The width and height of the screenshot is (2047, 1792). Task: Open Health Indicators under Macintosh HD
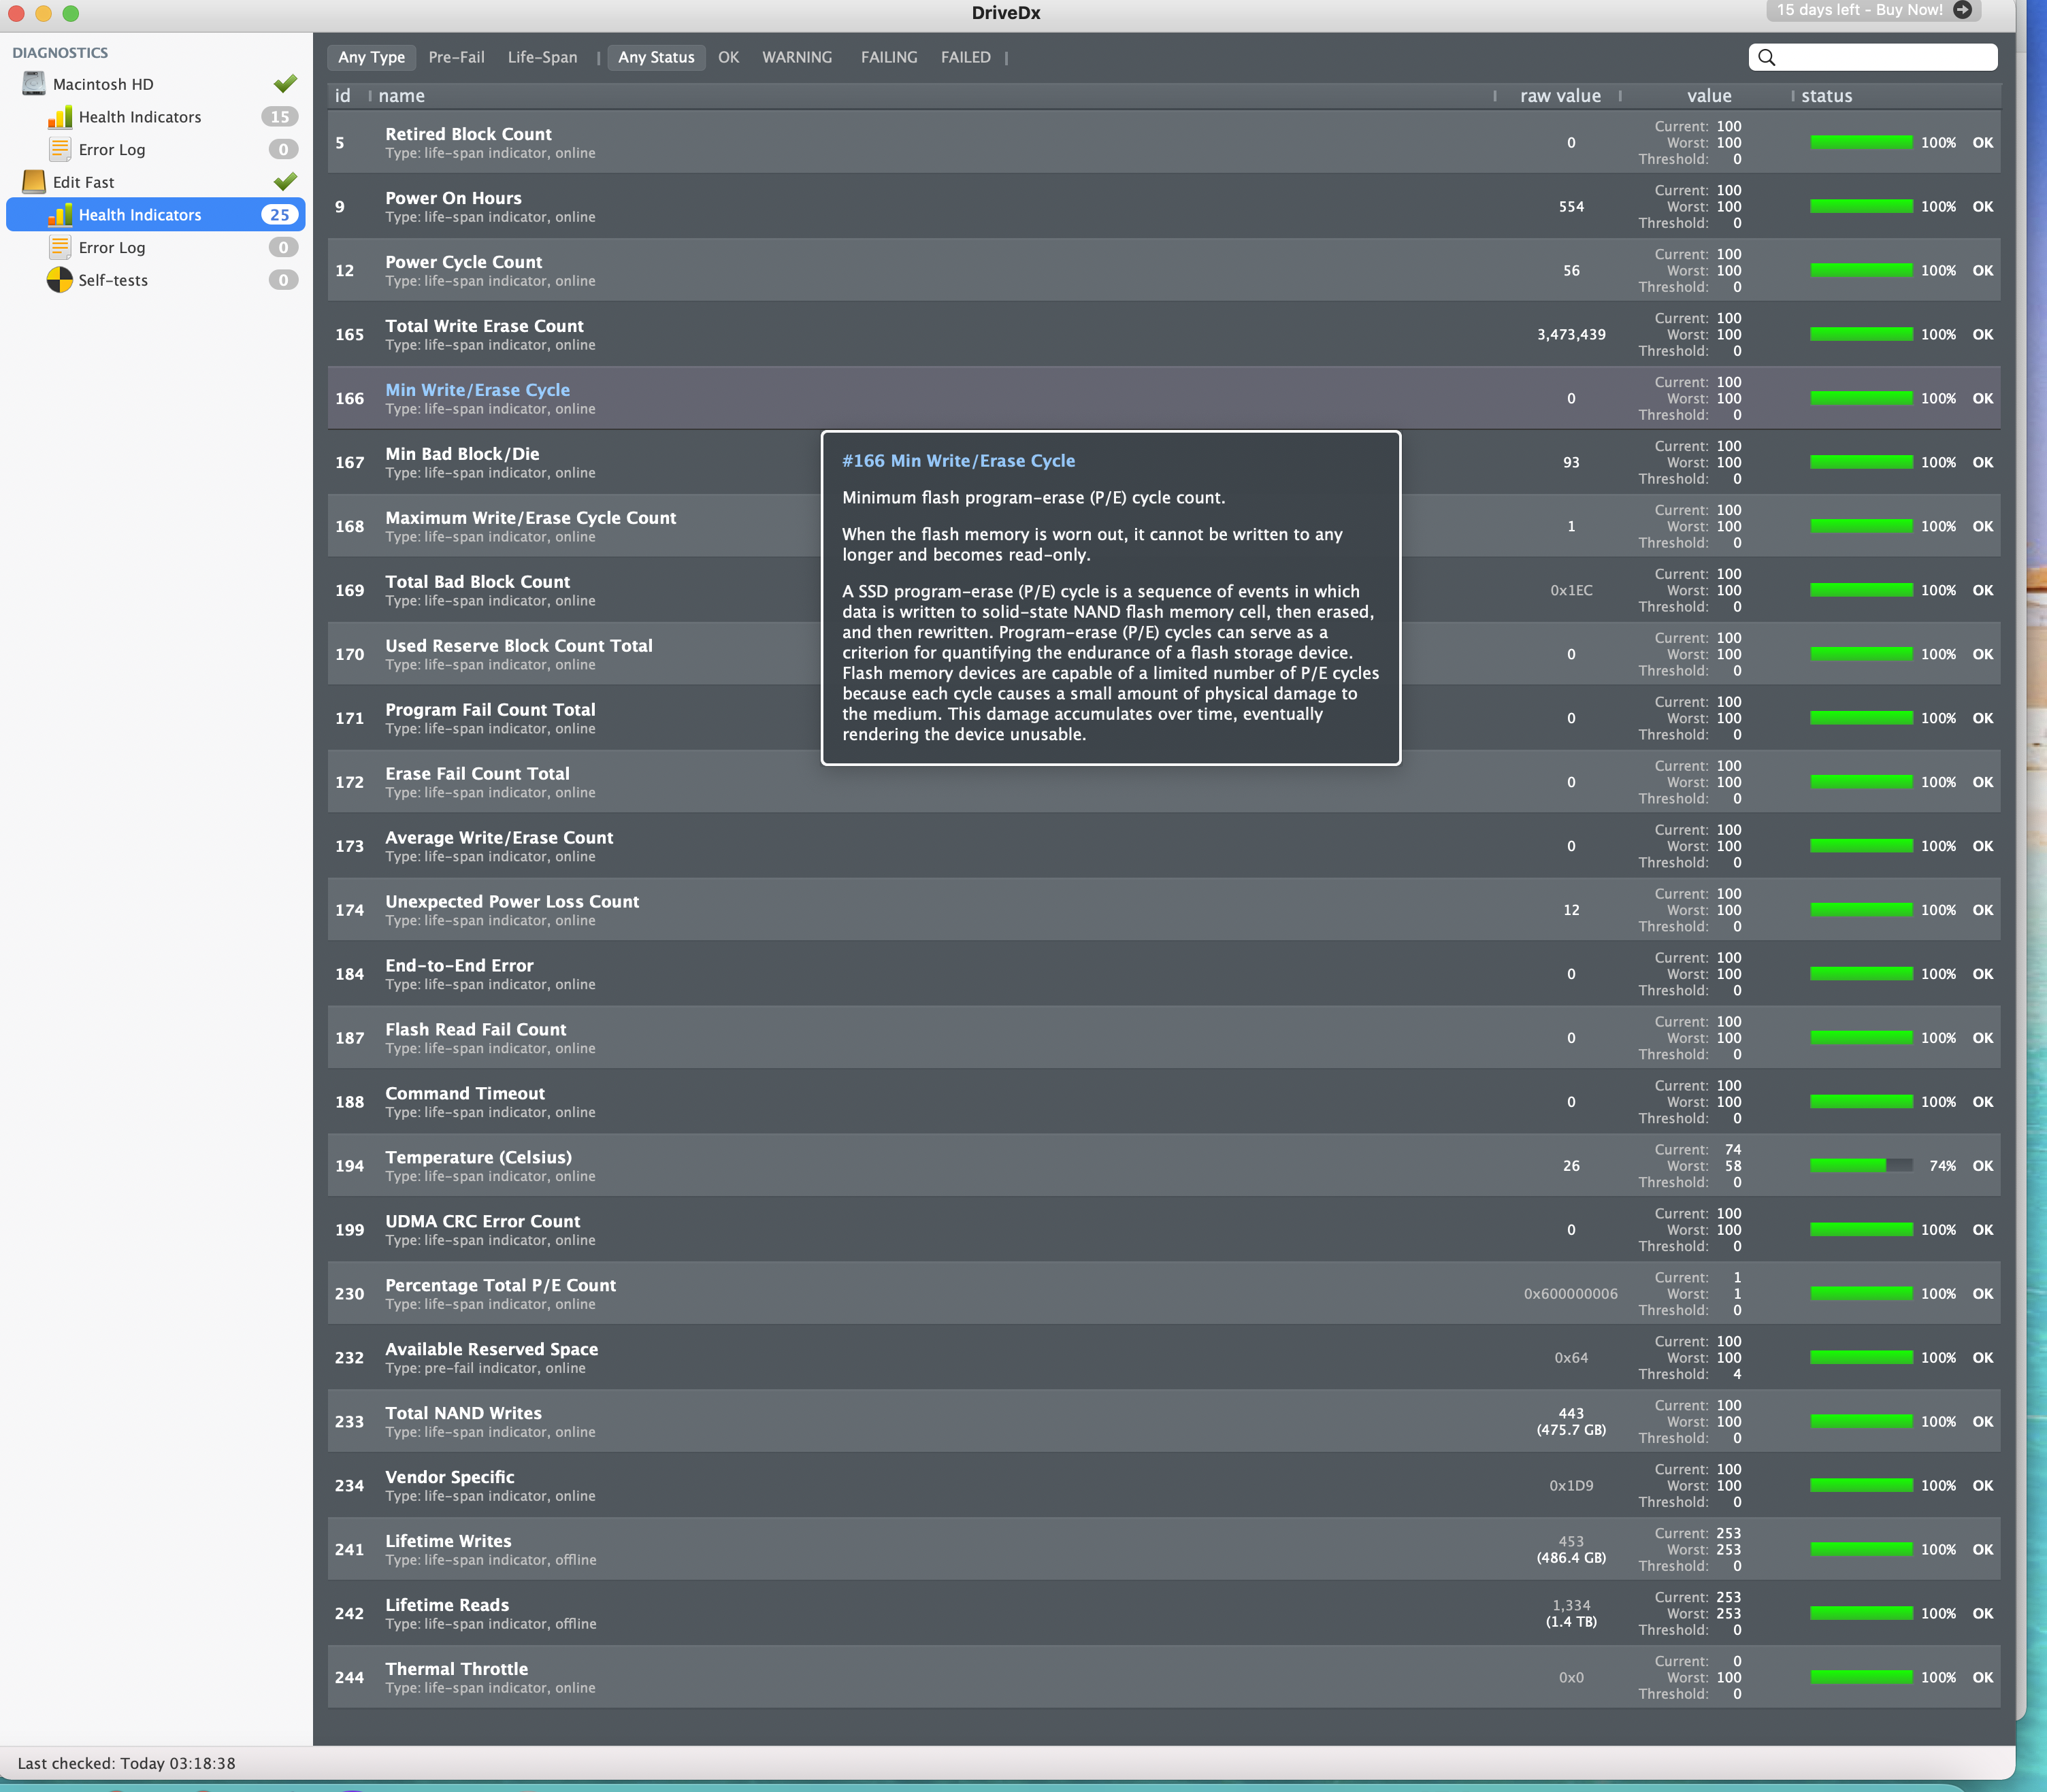(139, 117)
